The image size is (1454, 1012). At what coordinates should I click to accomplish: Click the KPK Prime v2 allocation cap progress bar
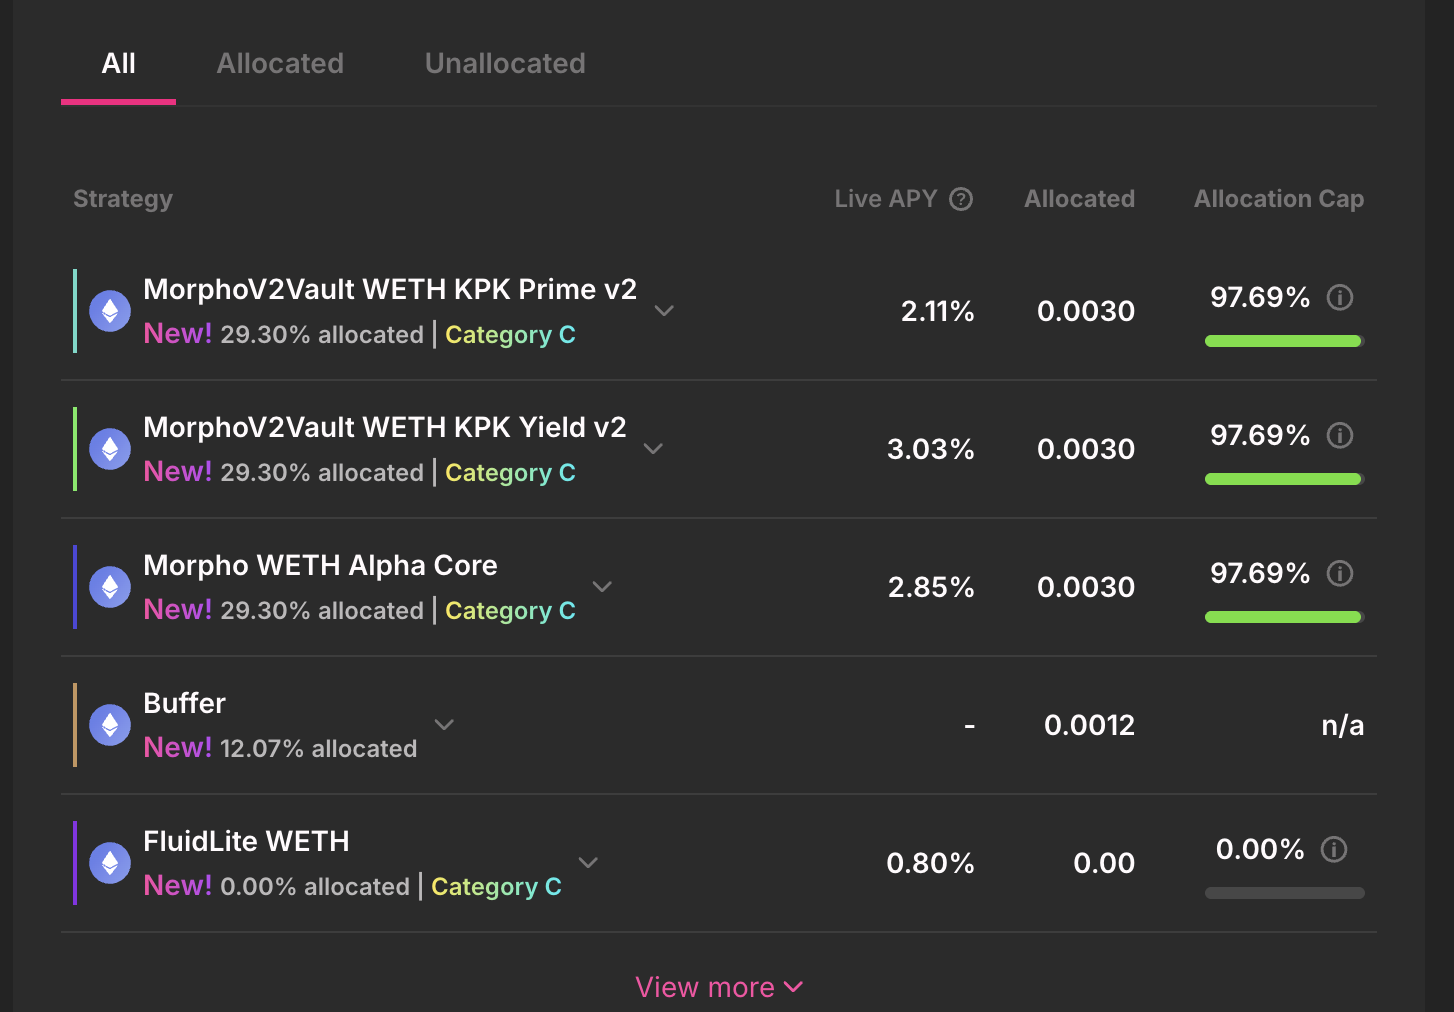(1283, 341)
